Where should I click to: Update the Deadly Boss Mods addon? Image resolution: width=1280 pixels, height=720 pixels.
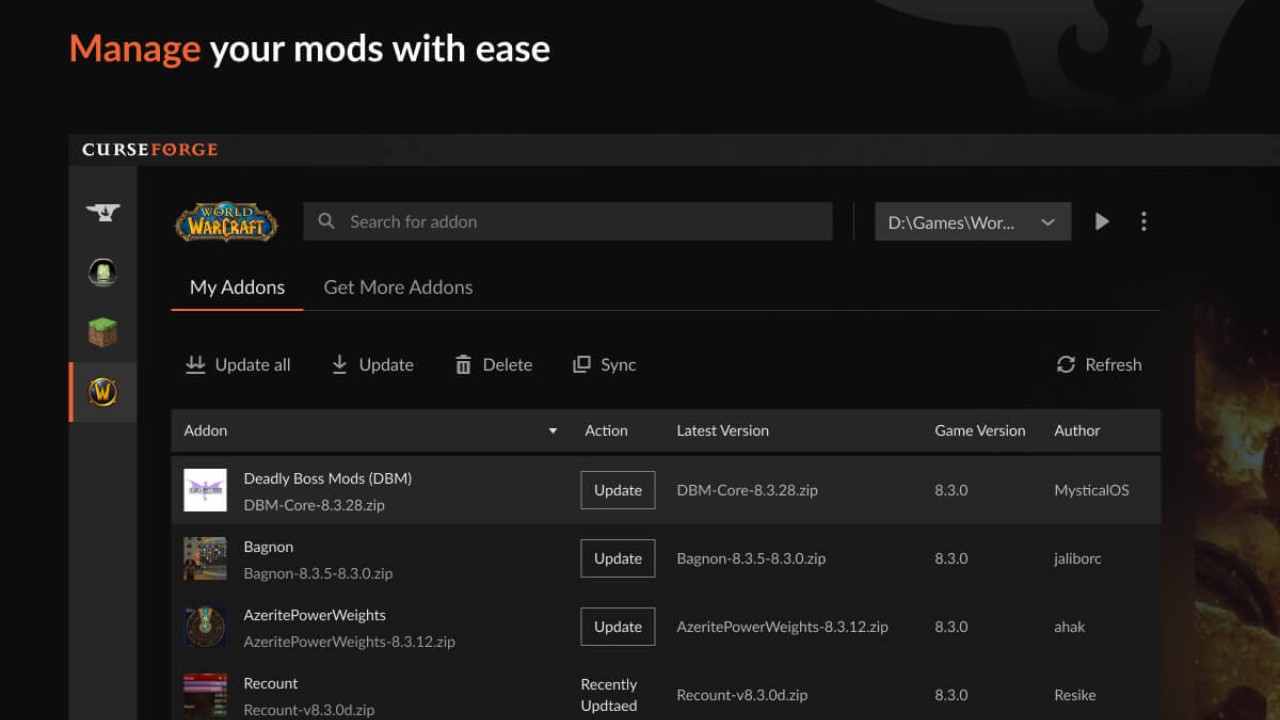click(x=618, y=490)
